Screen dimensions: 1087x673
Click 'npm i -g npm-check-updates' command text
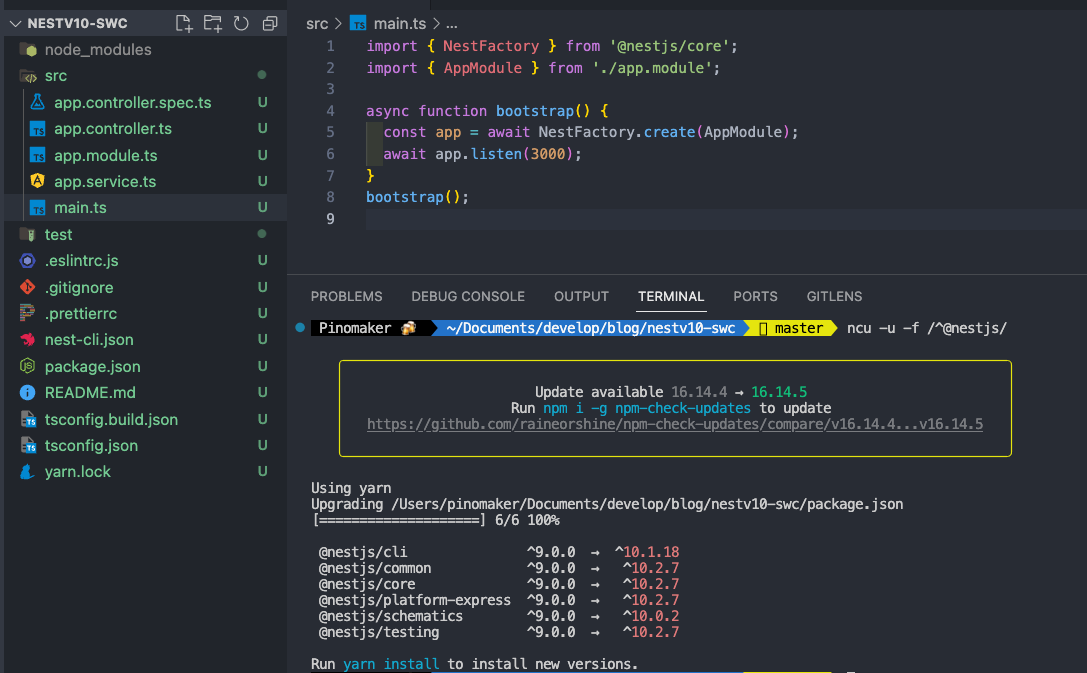tap(647, 408)
